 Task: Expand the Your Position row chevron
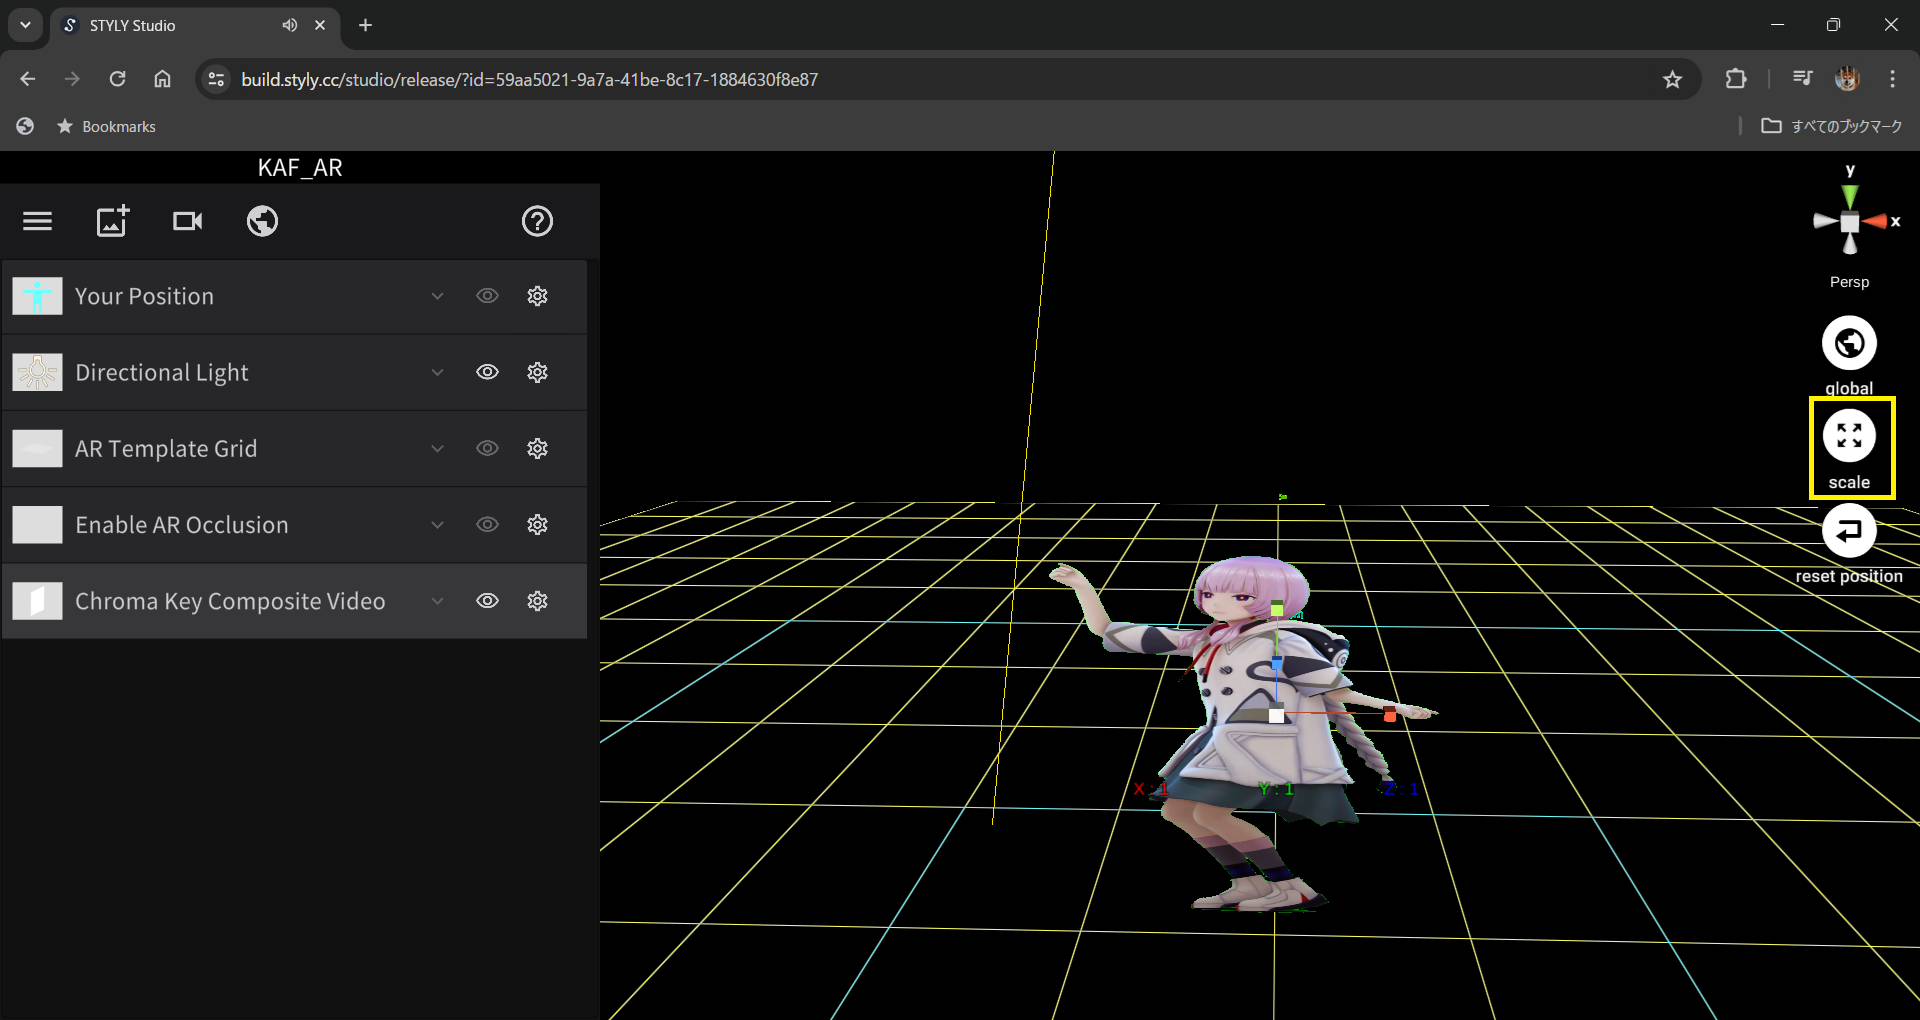click(437, 296)
